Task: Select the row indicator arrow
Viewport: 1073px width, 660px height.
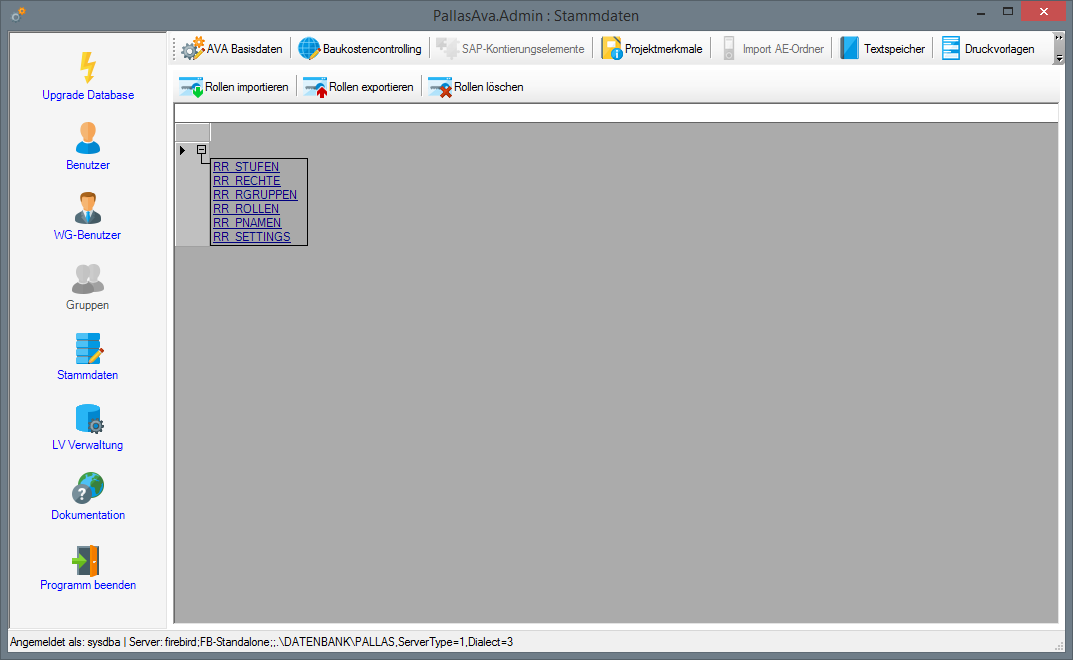Action: click(182, 150)
